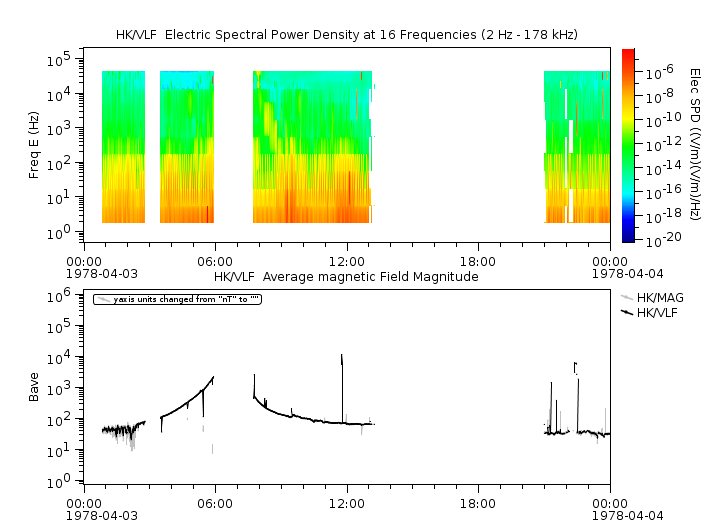
Task: Click the HK/MAG legend line icon
Action: [x=627, y=298]
